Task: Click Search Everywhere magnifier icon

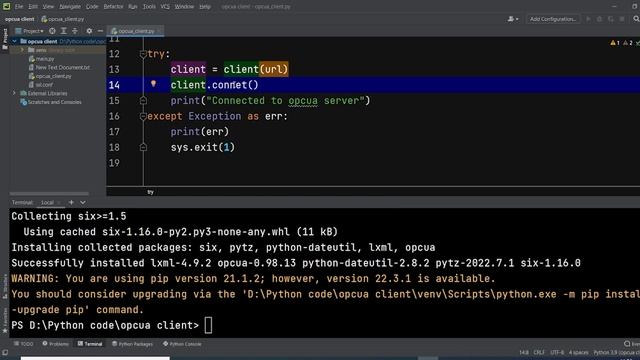Action: pos(636,19)
